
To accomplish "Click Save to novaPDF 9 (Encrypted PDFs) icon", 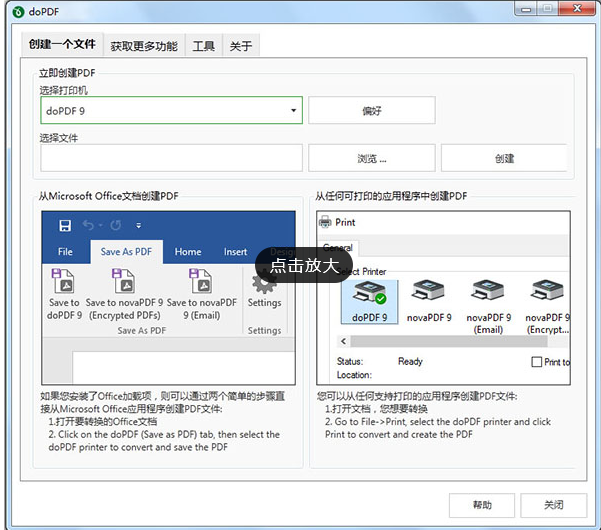I will pos(124,281).
